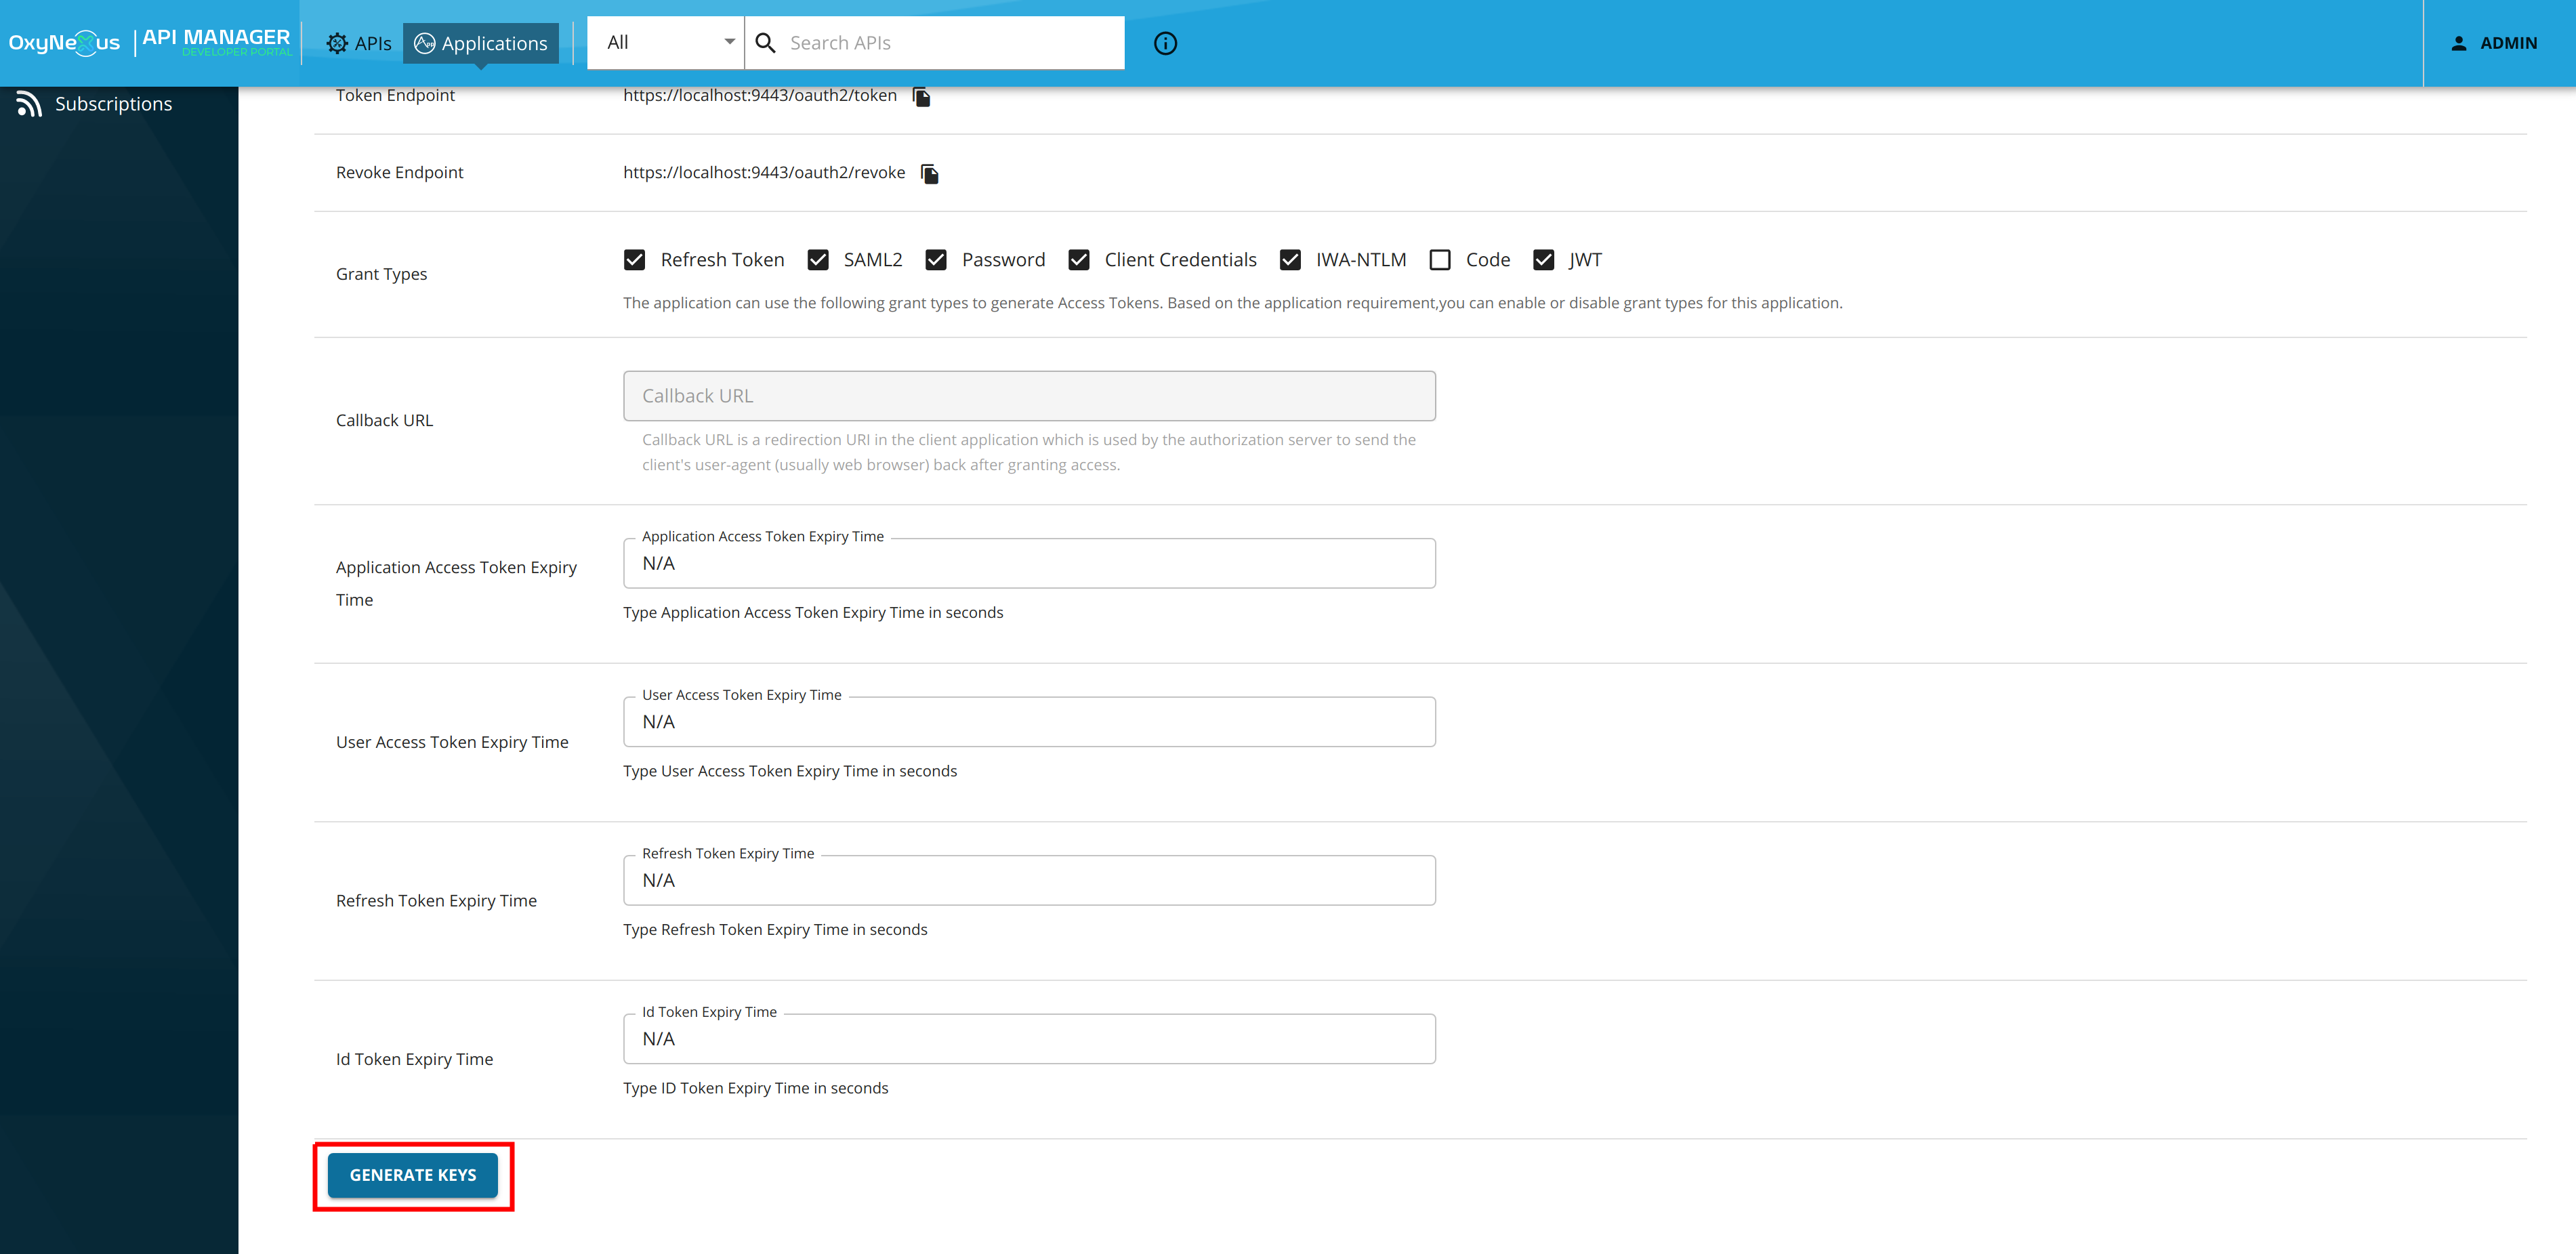This screenshot has width=2576, height=1254.
Task: Click the admin user avatar icon
Action: tap(2458, 43)
